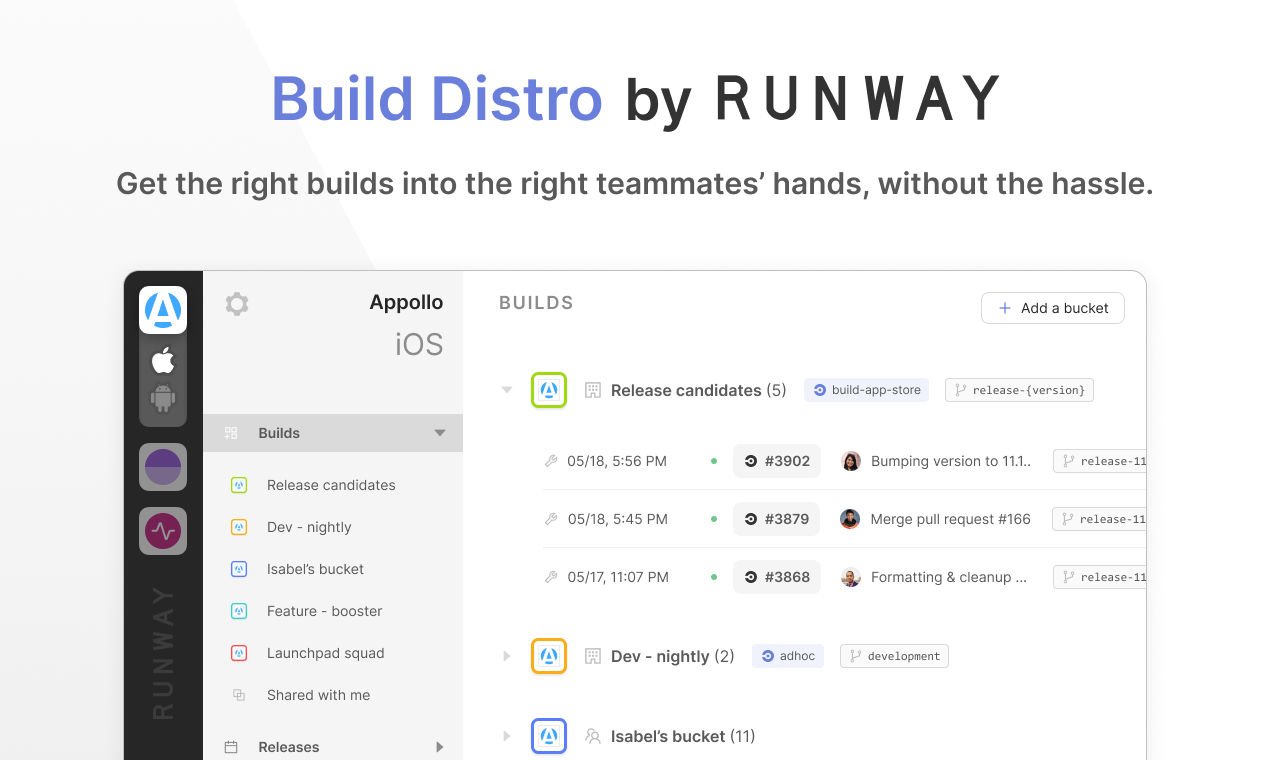
Task: Select the Android platform icon
Action: click(x=163, y=398)
